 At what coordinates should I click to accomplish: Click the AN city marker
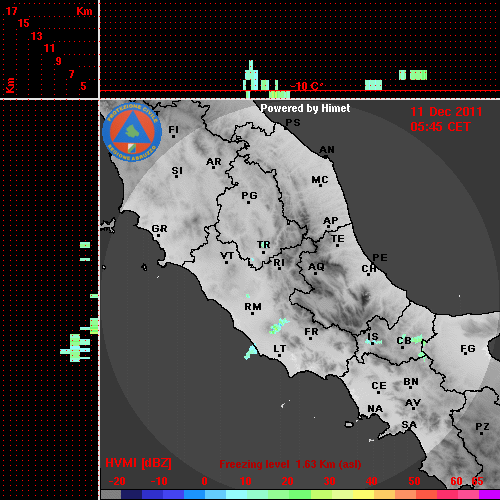pos(327,151)
